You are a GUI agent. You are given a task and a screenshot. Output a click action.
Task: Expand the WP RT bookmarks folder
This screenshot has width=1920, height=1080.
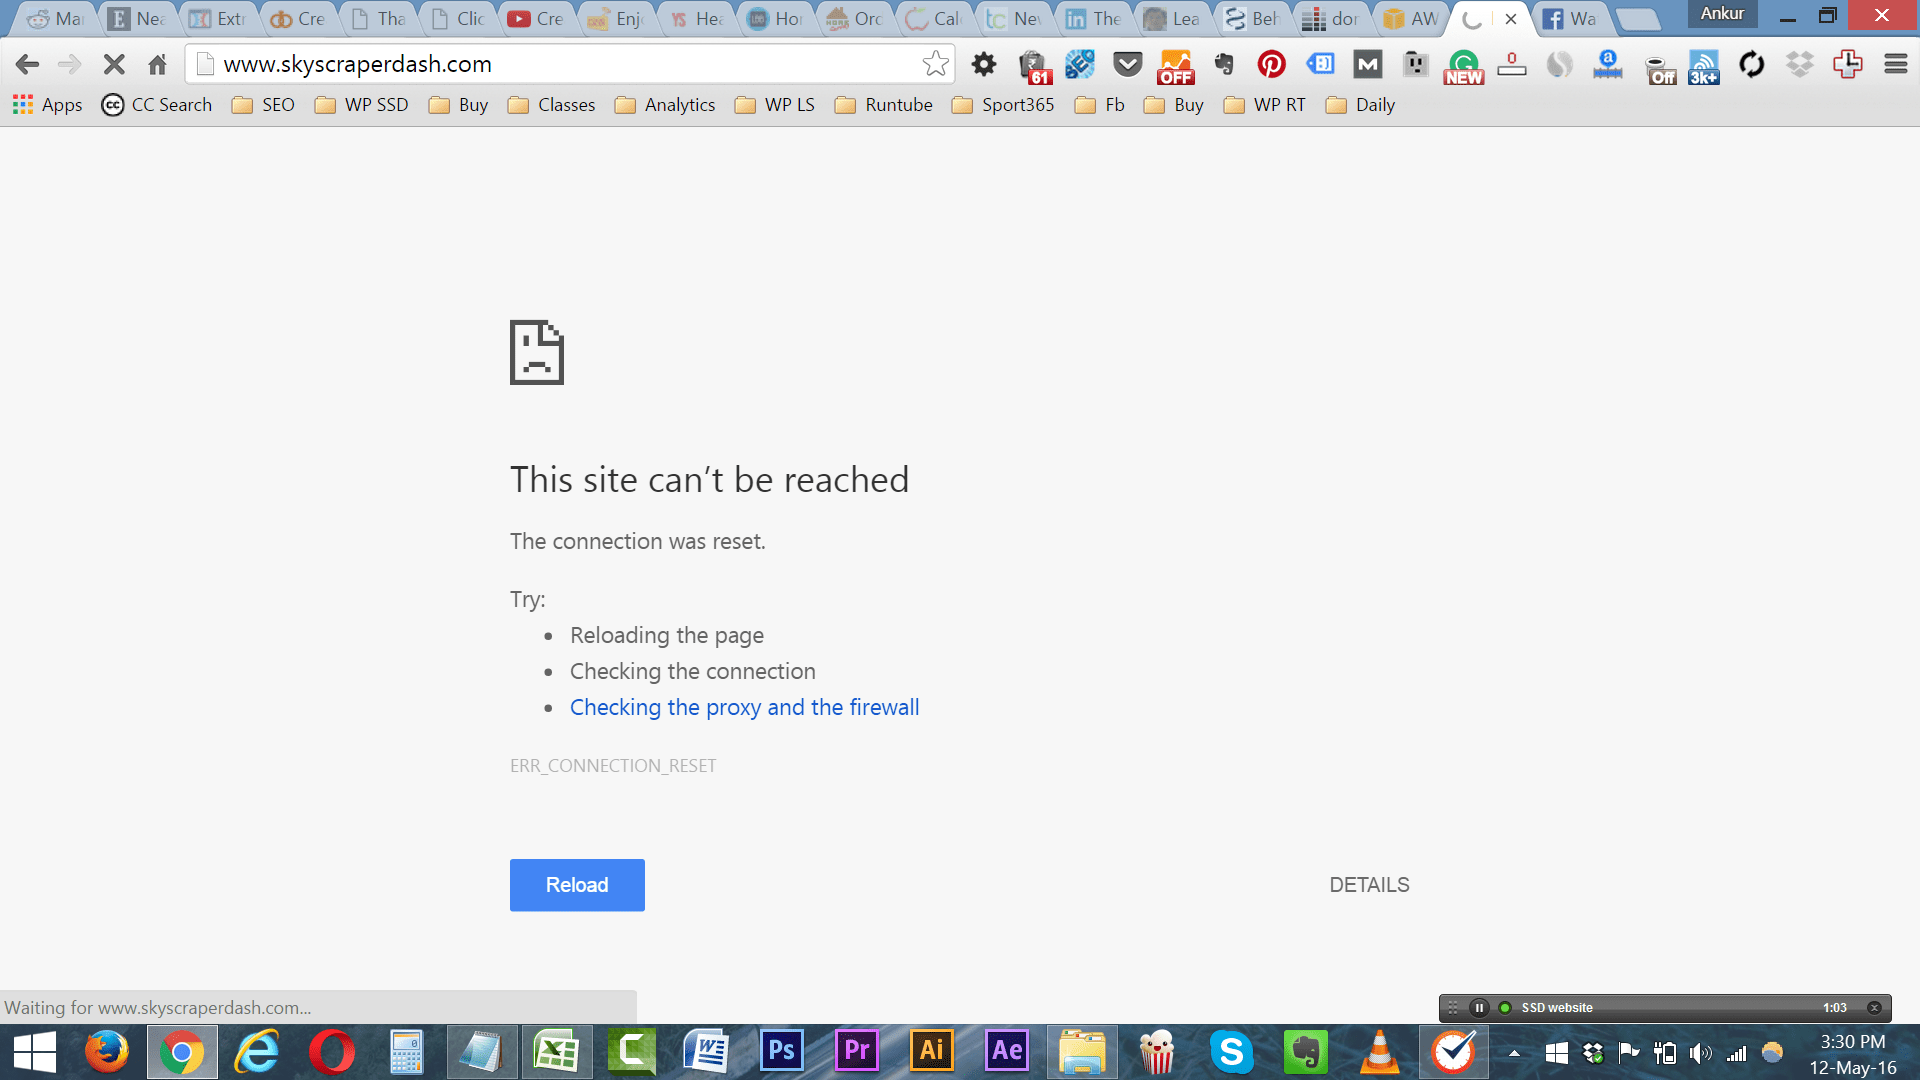point(1265,105)
